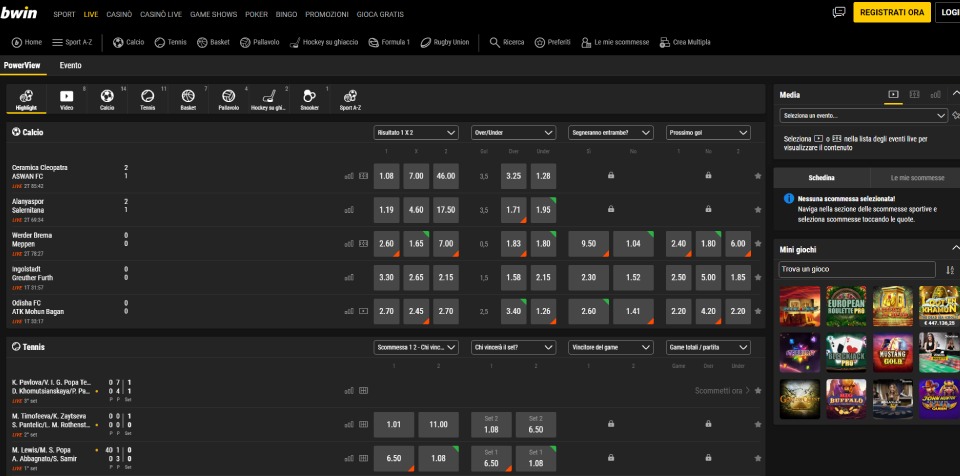Open Ricerca search in navigation bar

(506, 42)
